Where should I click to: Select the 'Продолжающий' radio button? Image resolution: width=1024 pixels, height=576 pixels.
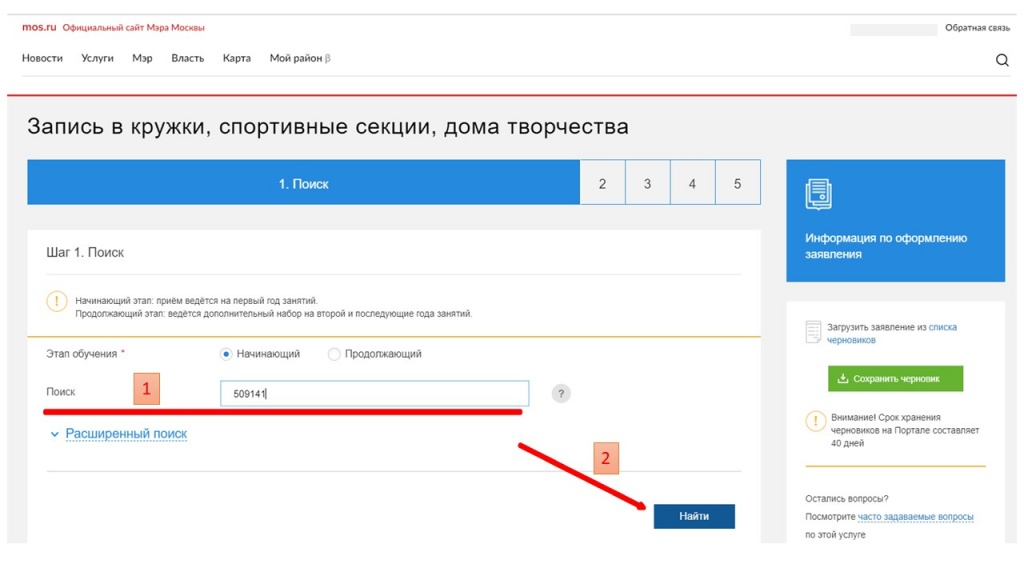click(334, 354)
